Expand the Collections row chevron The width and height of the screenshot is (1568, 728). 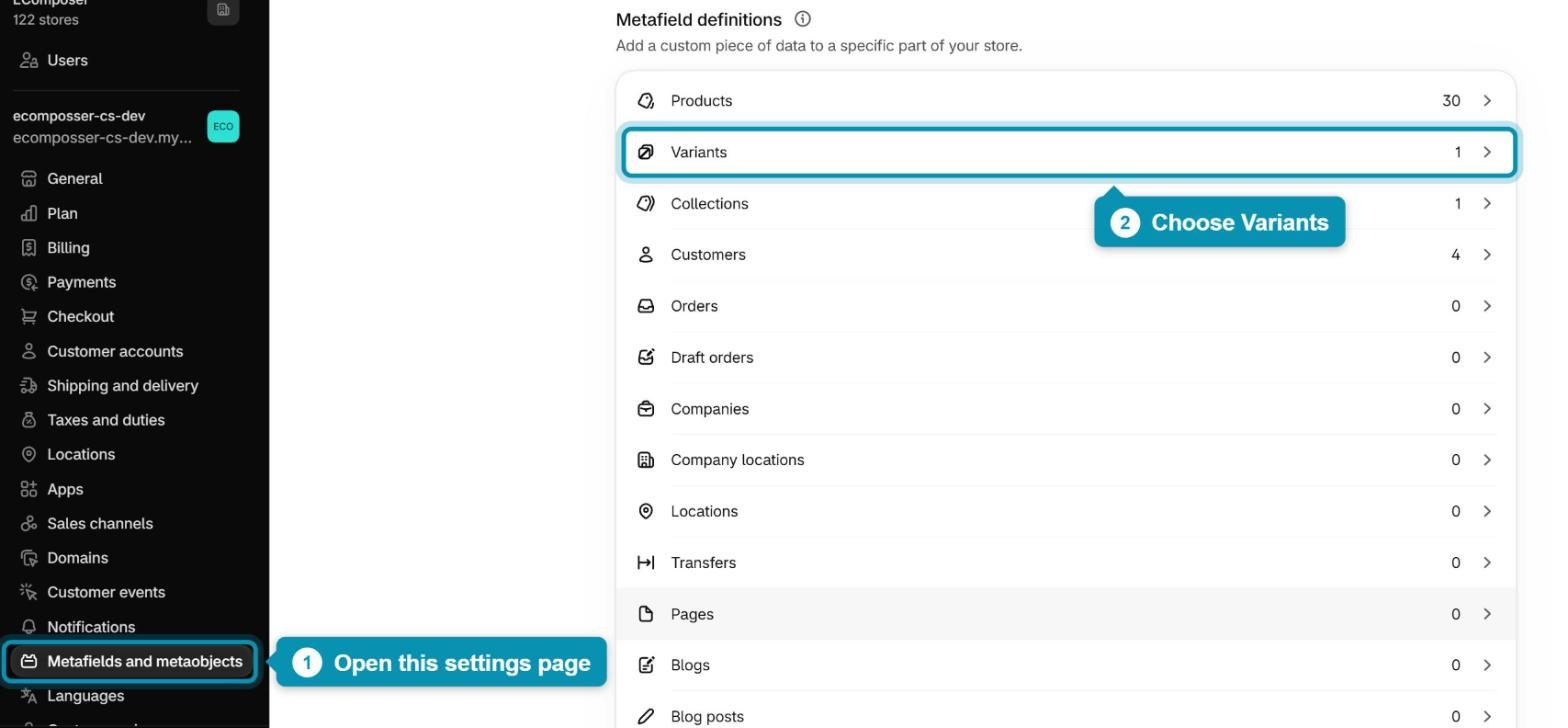coord(1487,203)
